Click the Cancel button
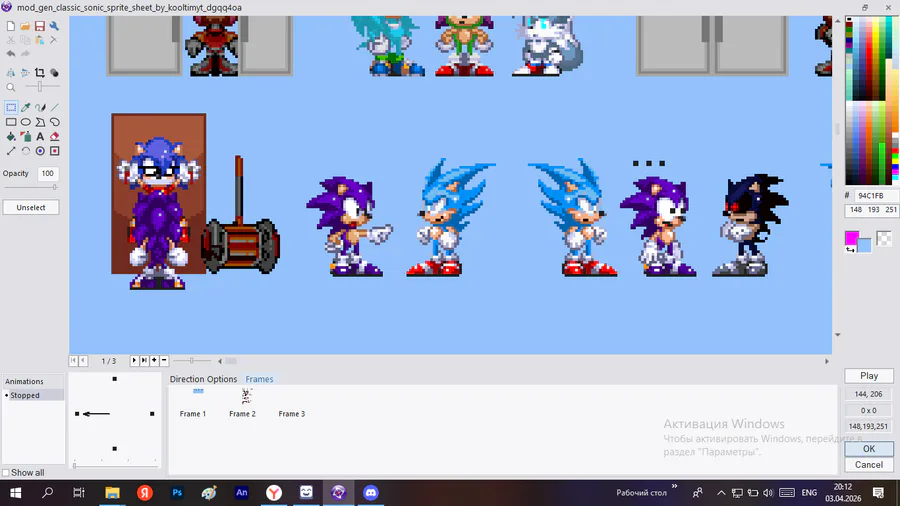900x506 pixels. click(869, 465)
